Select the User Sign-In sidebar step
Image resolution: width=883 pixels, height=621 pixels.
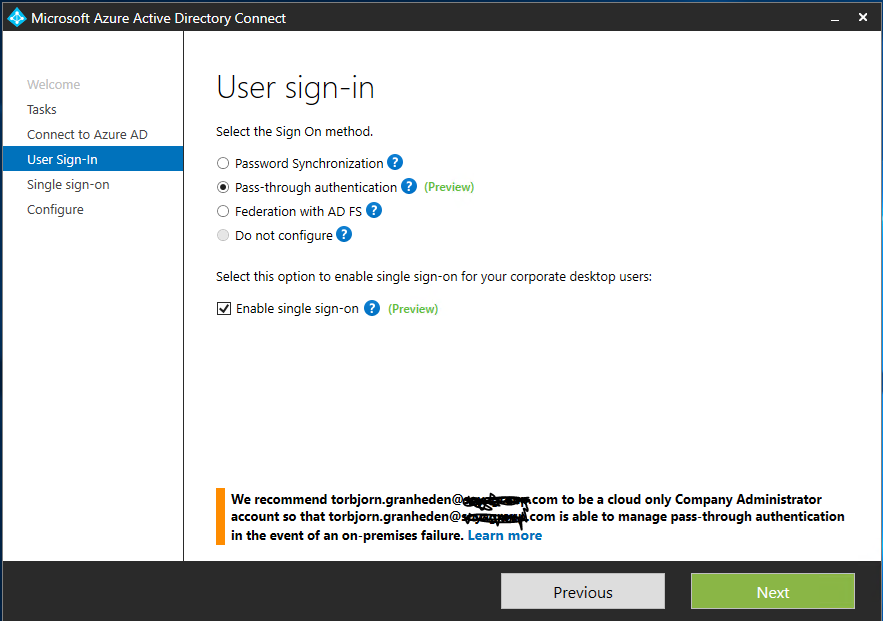click(93, 159)
